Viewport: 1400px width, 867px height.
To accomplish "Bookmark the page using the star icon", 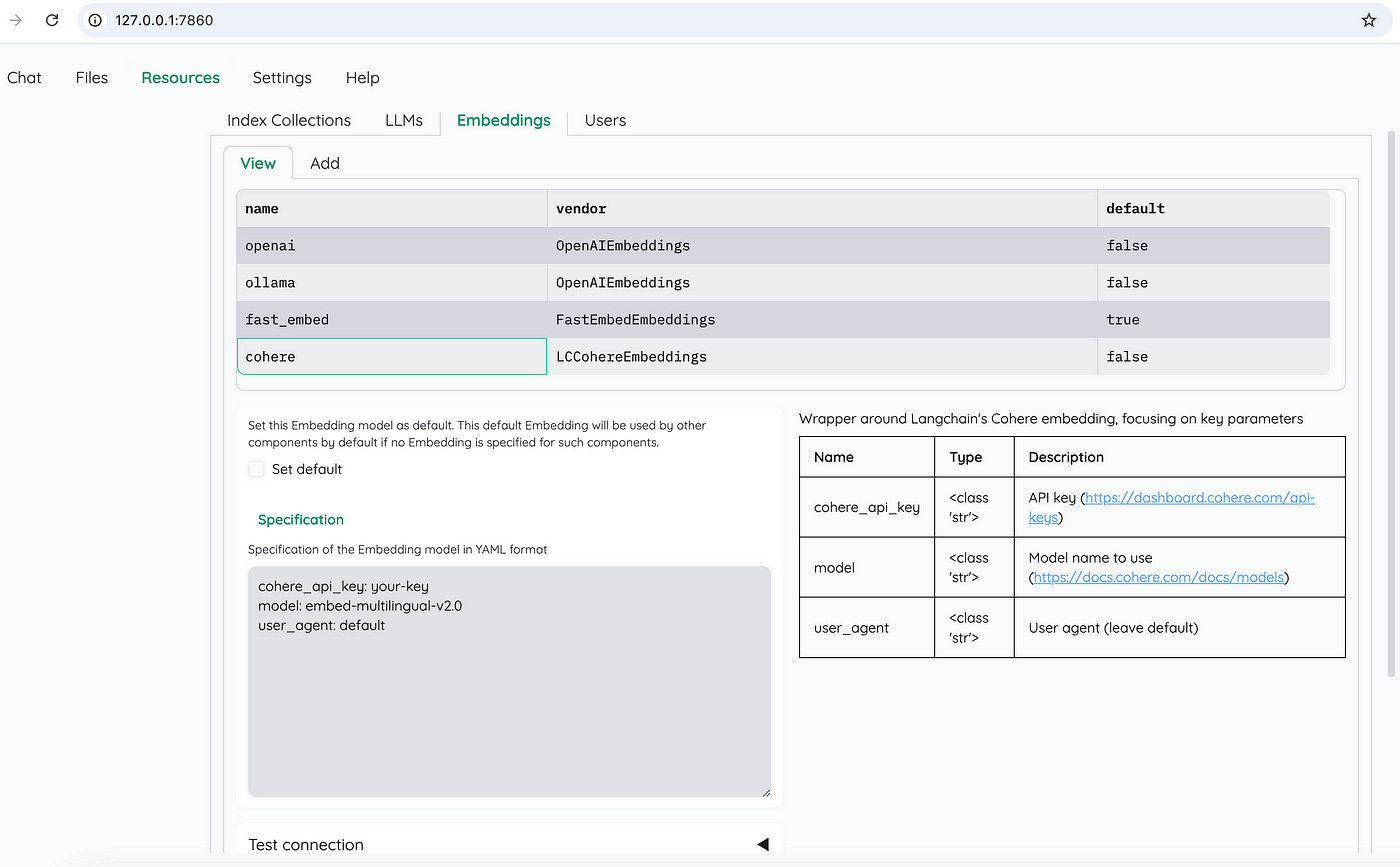I will (1369, 20).
